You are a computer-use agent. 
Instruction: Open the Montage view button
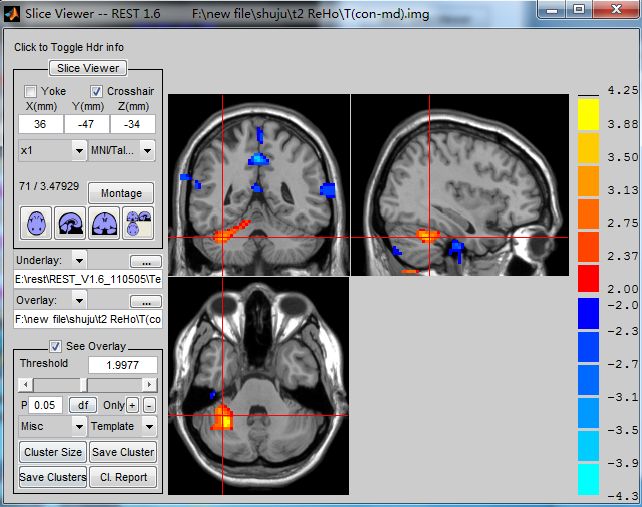coord(121,193)
